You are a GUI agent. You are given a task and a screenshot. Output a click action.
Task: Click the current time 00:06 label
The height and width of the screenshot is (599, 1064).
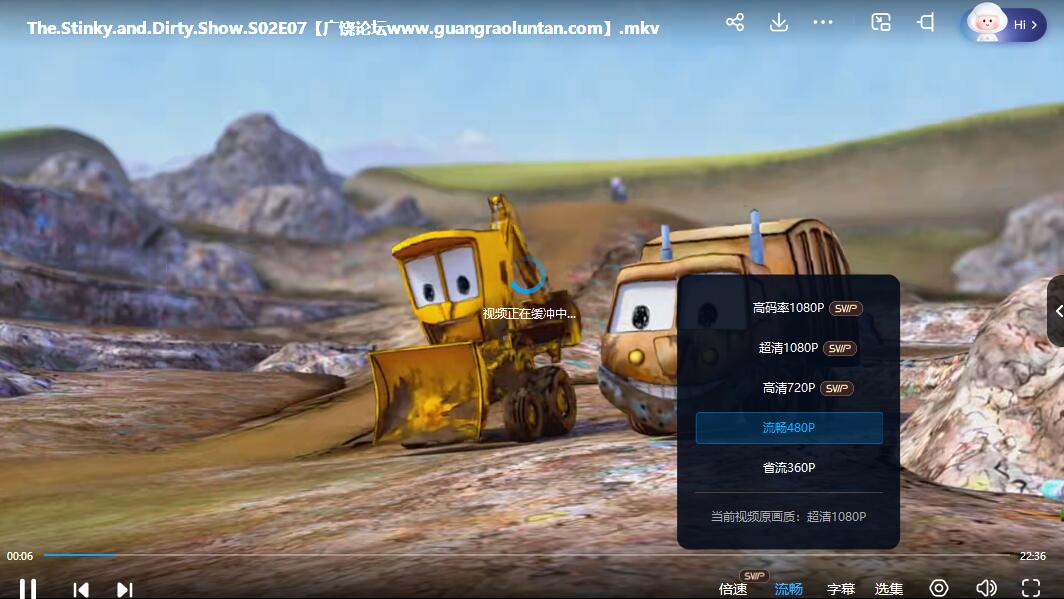(x=20, y=556)
